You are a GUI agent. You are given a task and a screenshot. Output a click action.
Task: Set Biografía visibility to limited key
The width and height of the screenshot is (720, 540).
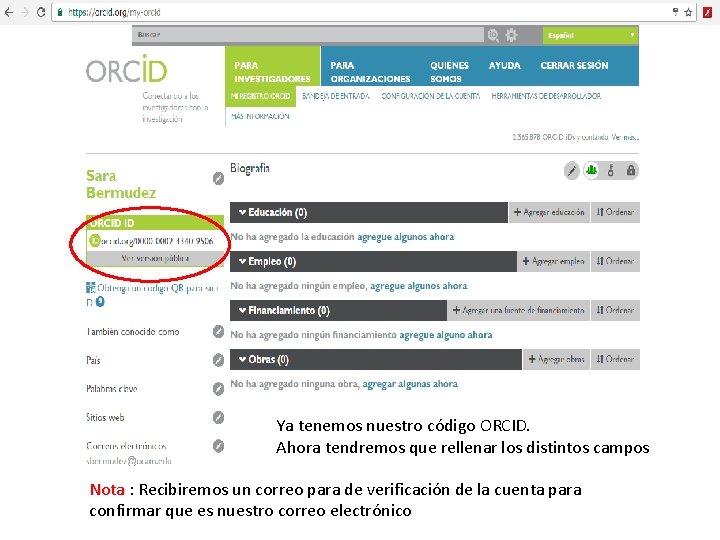[611, 170]
